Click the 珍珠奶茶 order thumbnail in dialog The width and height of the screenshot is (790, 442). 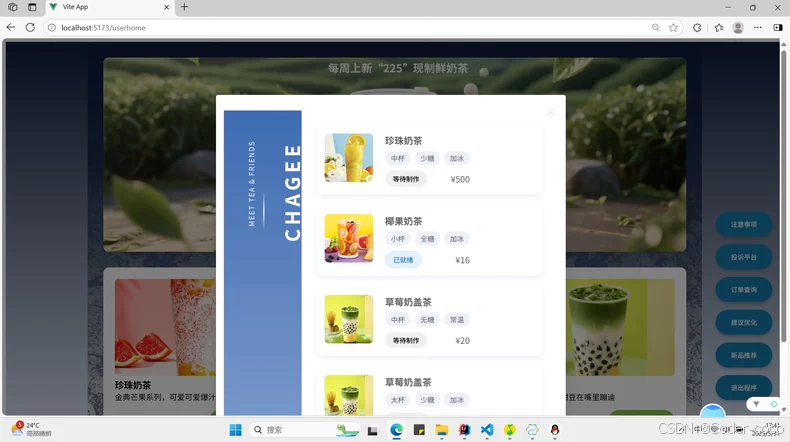(349, 157)
